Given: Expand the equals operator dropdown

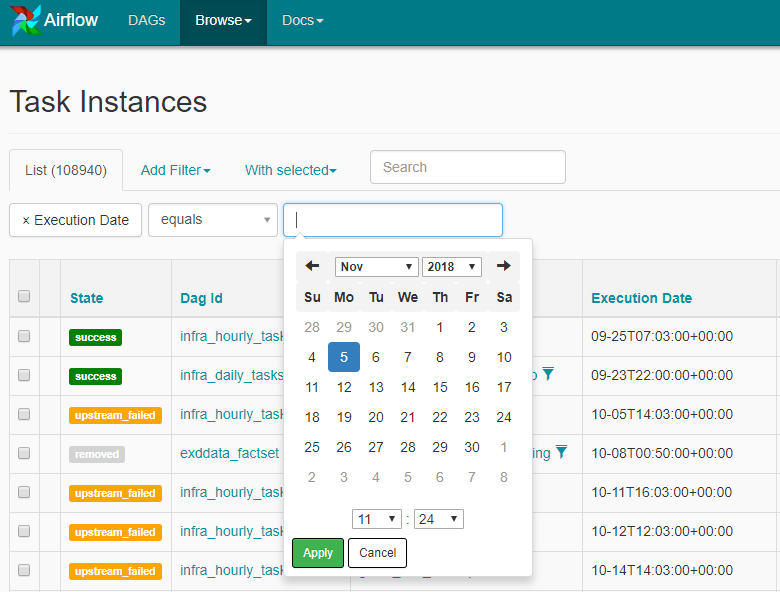Looking at the screenshot, I should pos(212,220).
